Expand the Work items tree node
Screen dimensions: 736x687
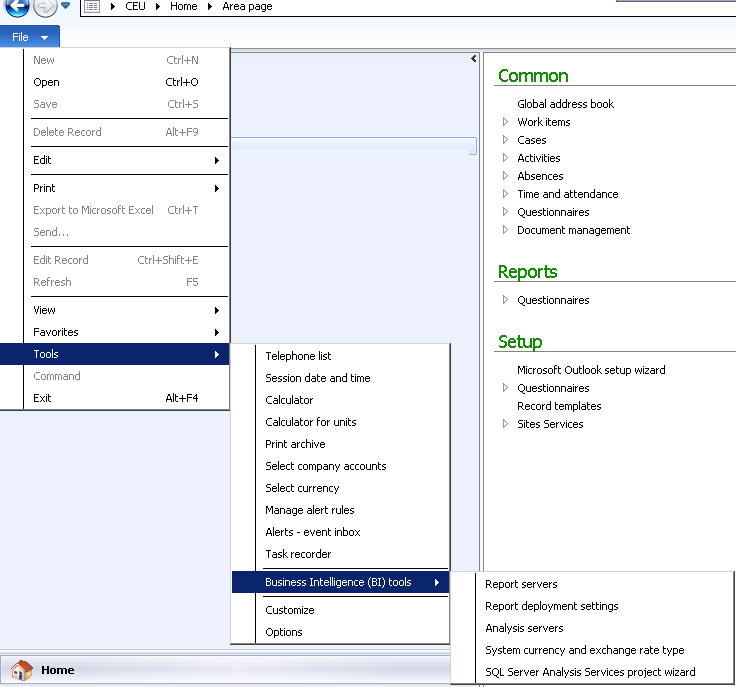coord(506,122)
